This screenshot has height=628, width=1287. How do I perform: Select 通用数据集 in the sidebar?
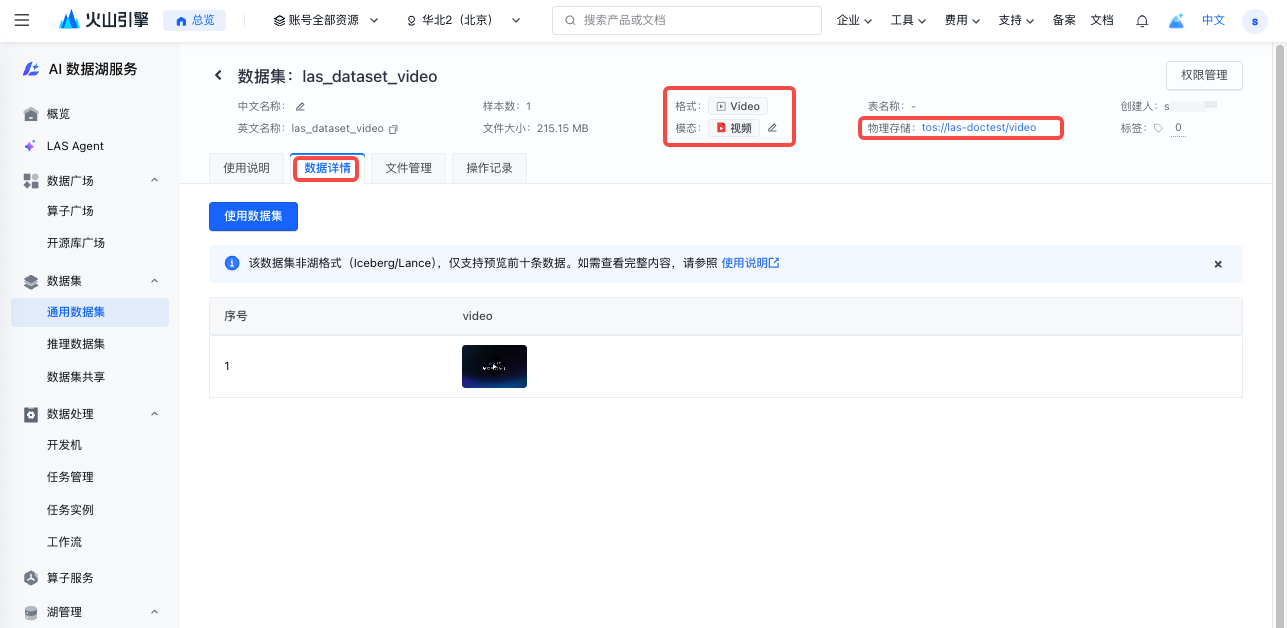pos(90,312)
